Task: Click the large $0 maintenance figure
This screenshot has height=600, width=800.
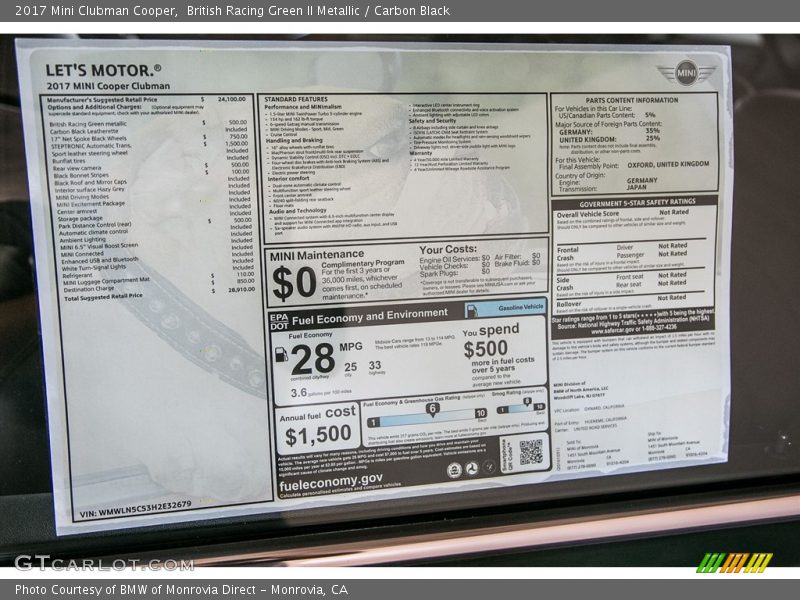Action: pyautogui.click(x=294, y=283)
